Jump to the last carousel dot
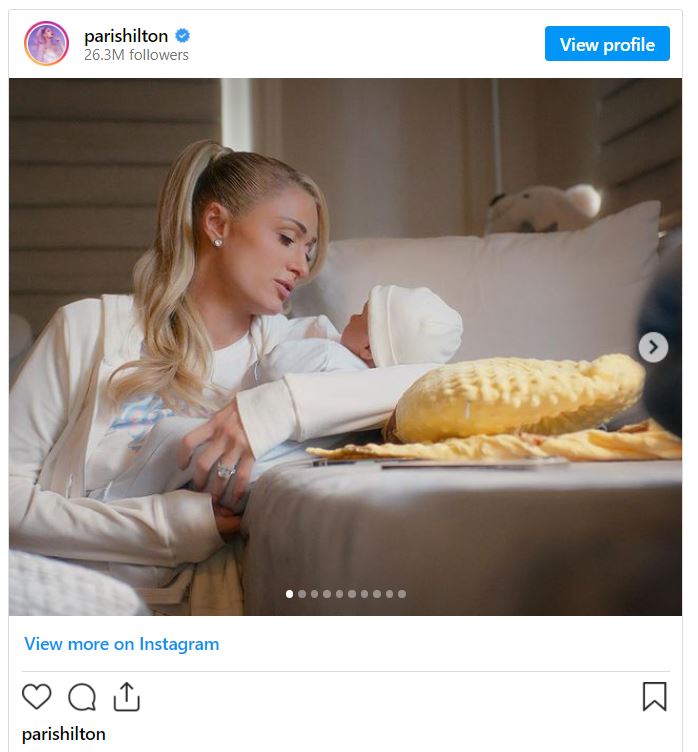This screenshot has width=698, height=752. coord(402,594)
